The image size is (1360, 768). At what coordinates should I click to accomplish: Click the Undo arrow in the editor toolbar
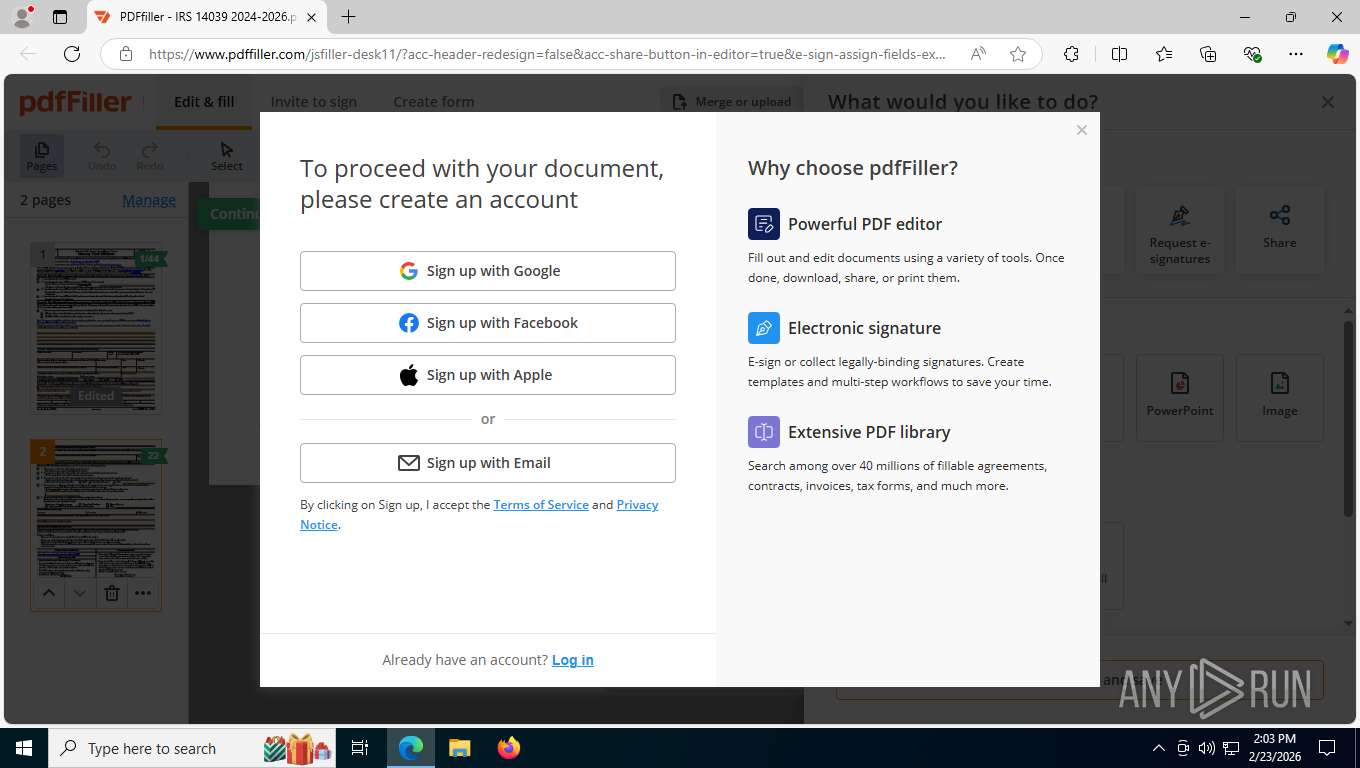(102, 156)
